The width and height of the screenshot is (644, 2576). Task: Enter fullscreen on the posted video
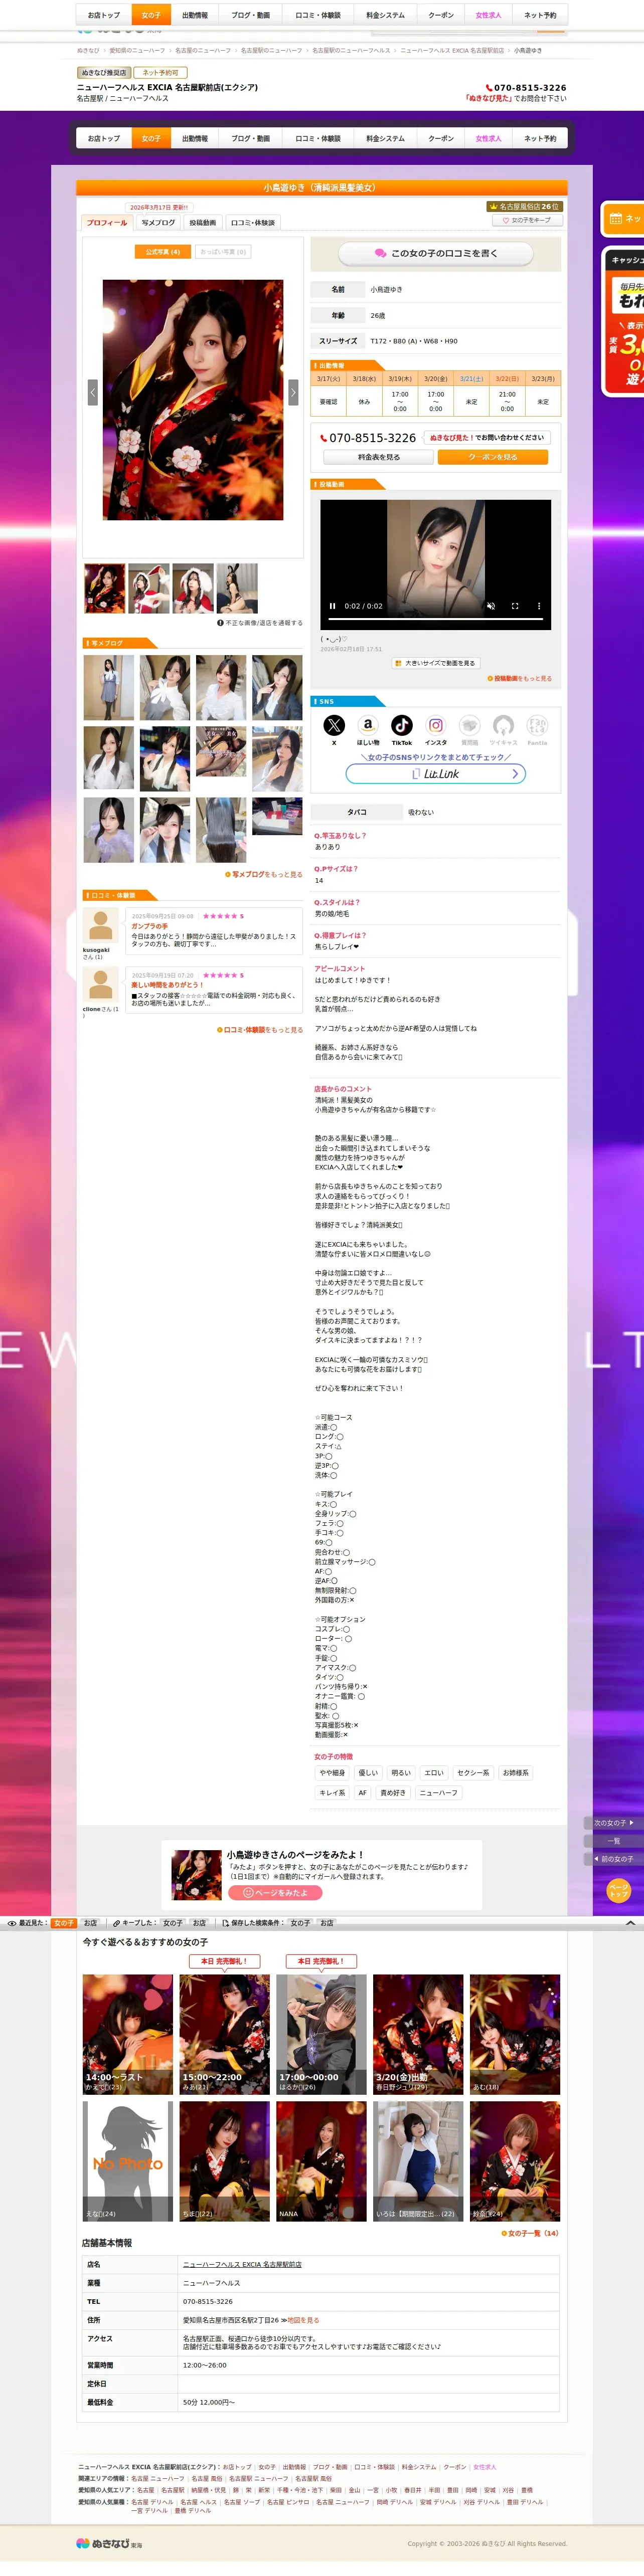pyautogui.click(x=515, y=606)
